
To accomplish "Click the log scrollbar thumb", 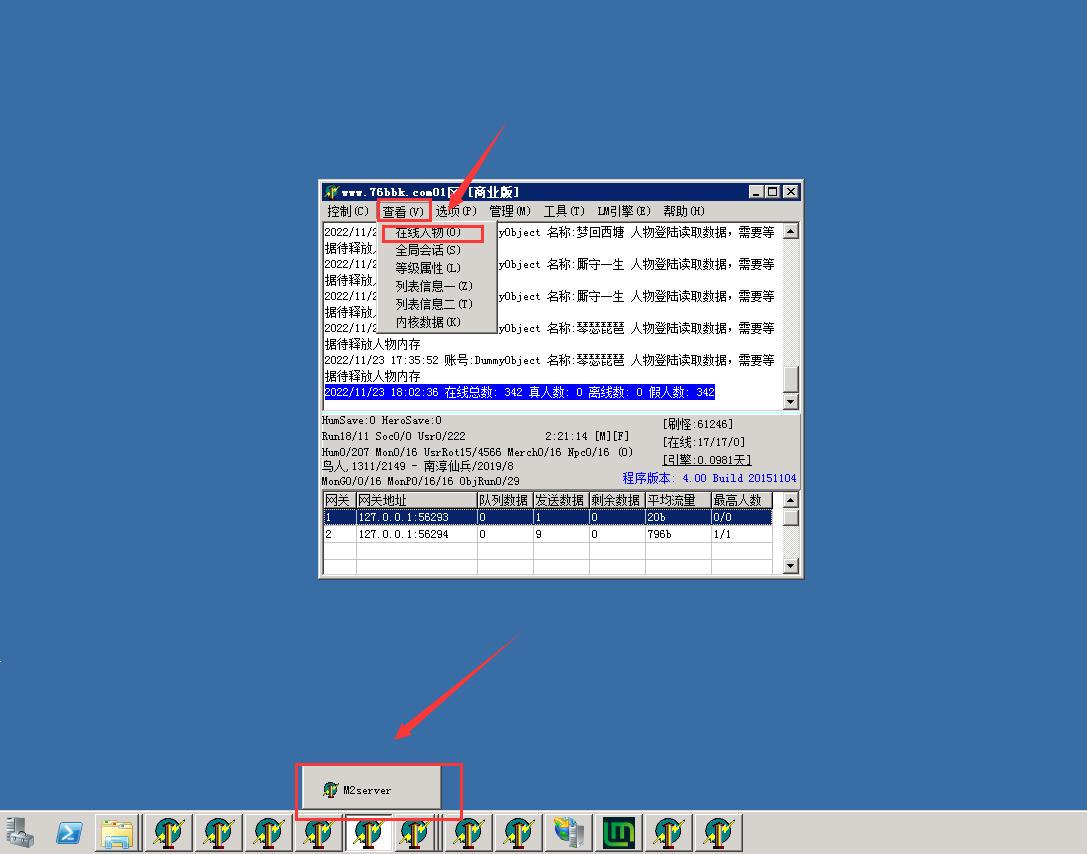I will [790, 379].
